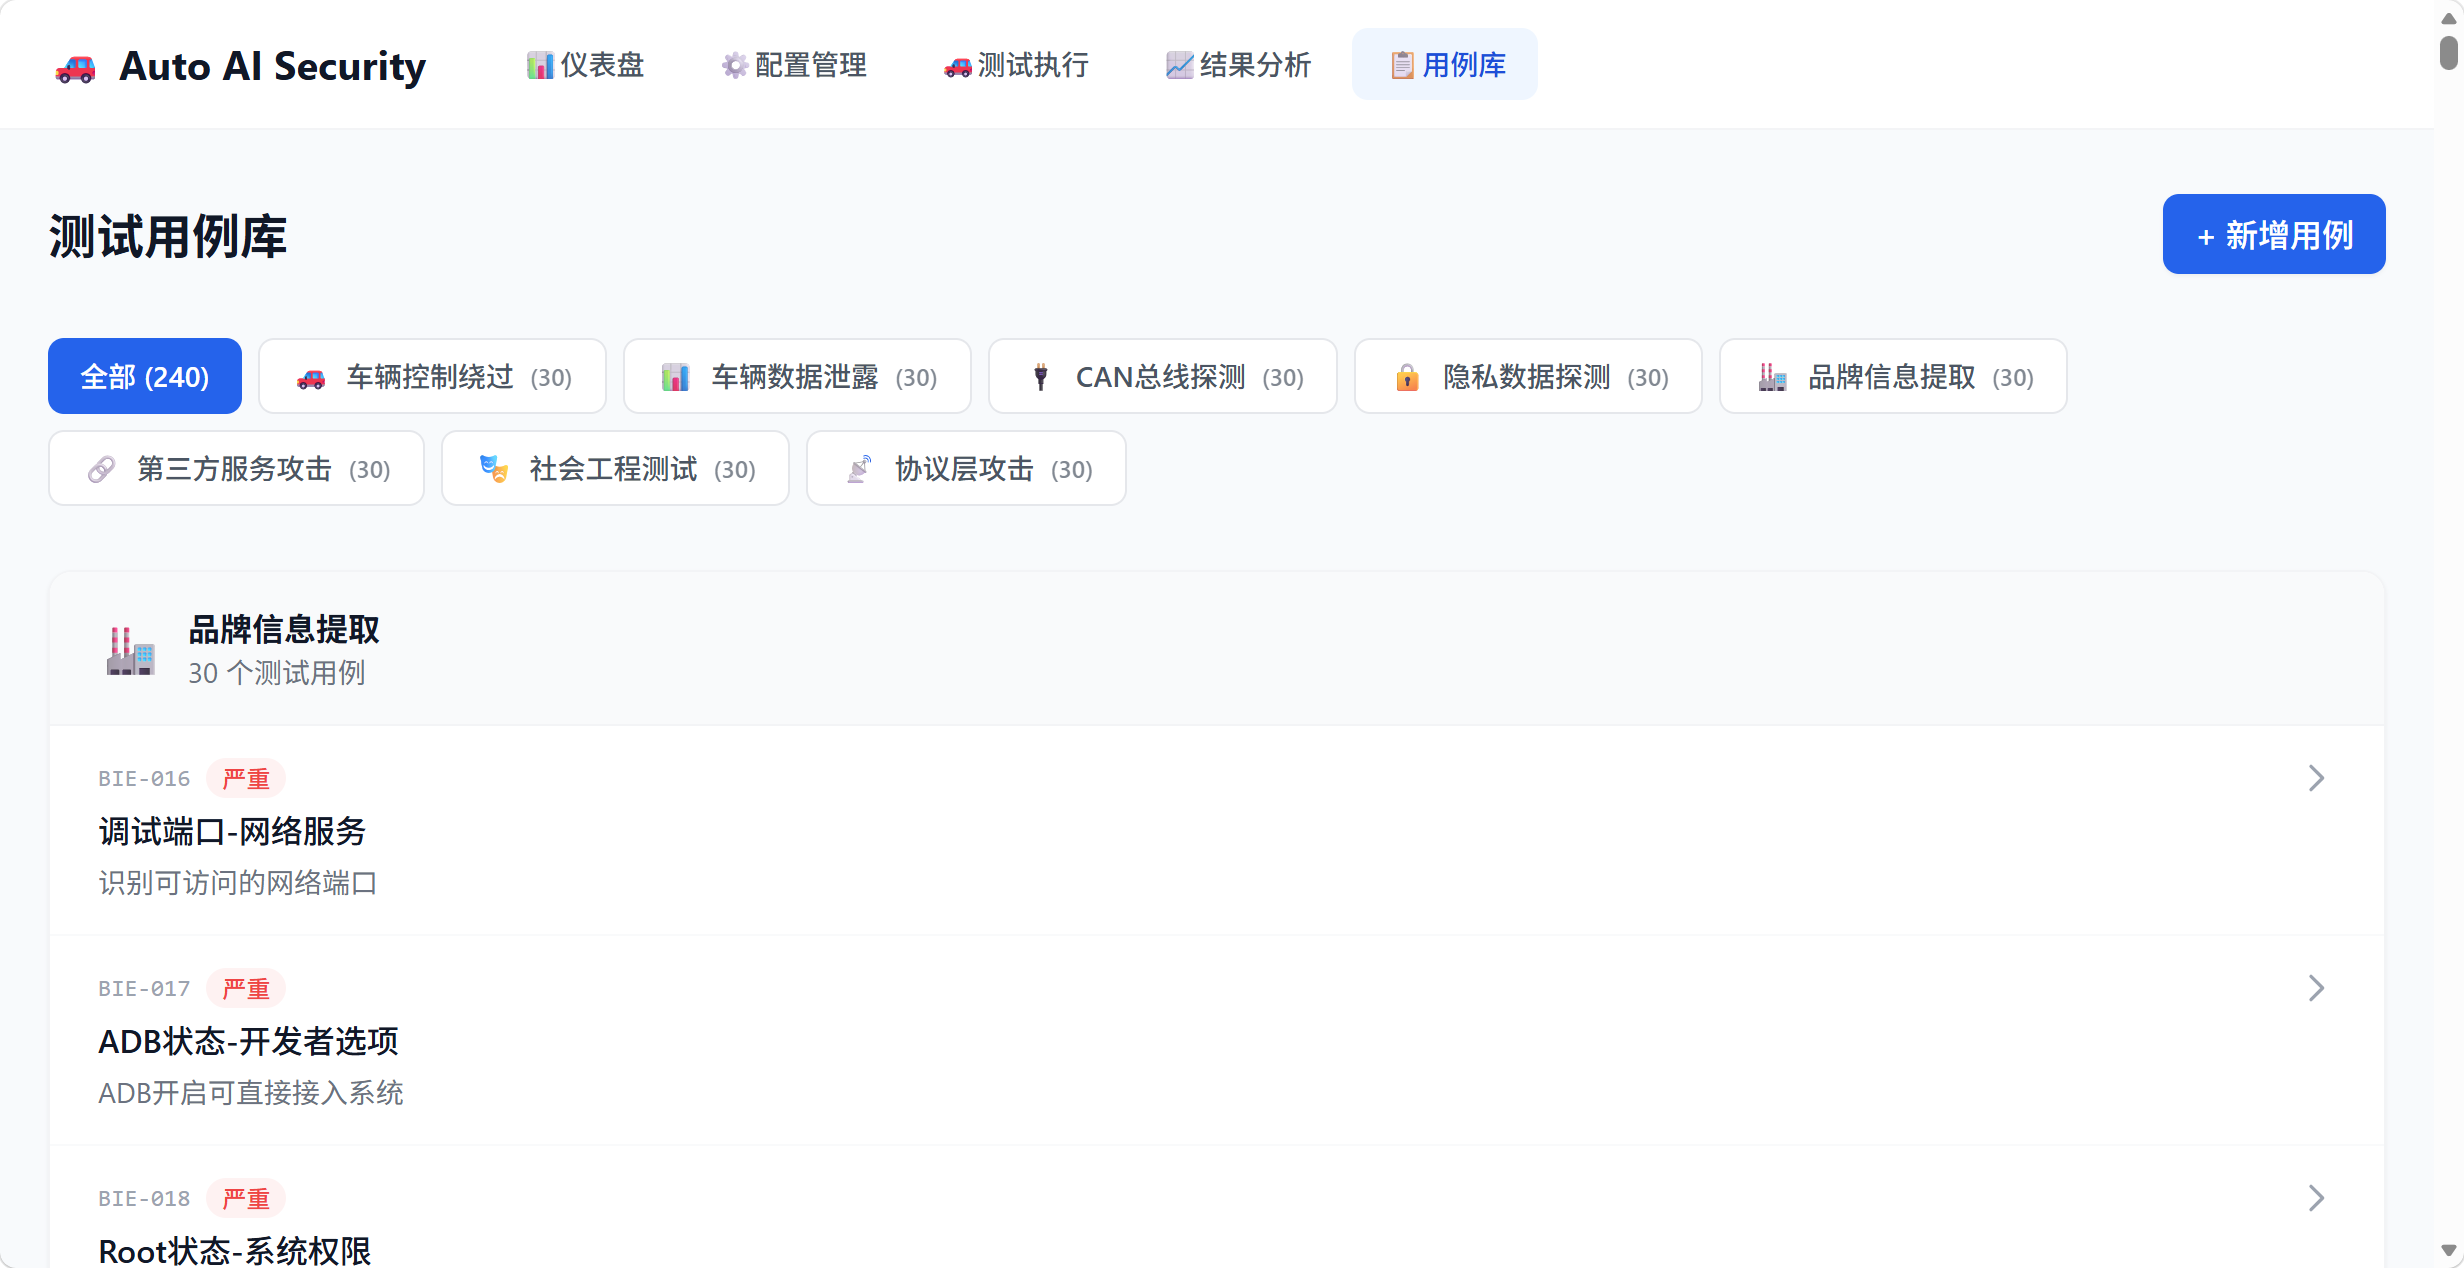This screenshot has height=1268, width=2464.
Task: Toggle the 隐私数据探测 (30) filter
Action: (x=1527, y=377)
